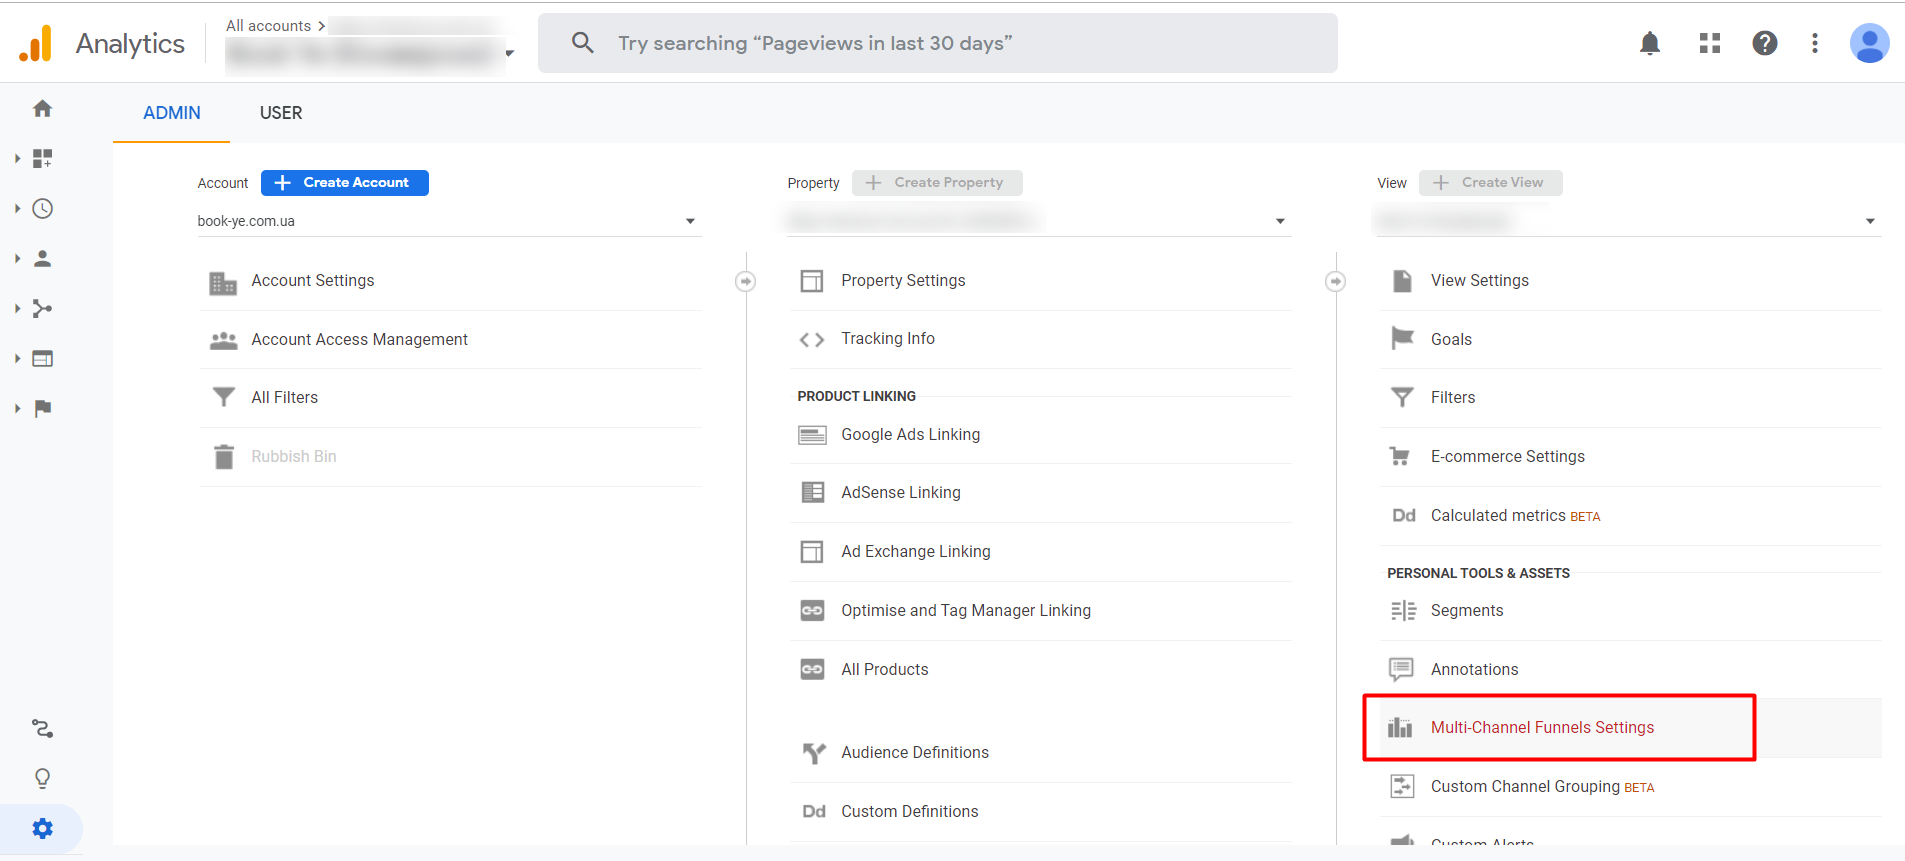Click the Admin gear icon in sidebar

coord(42,829)
